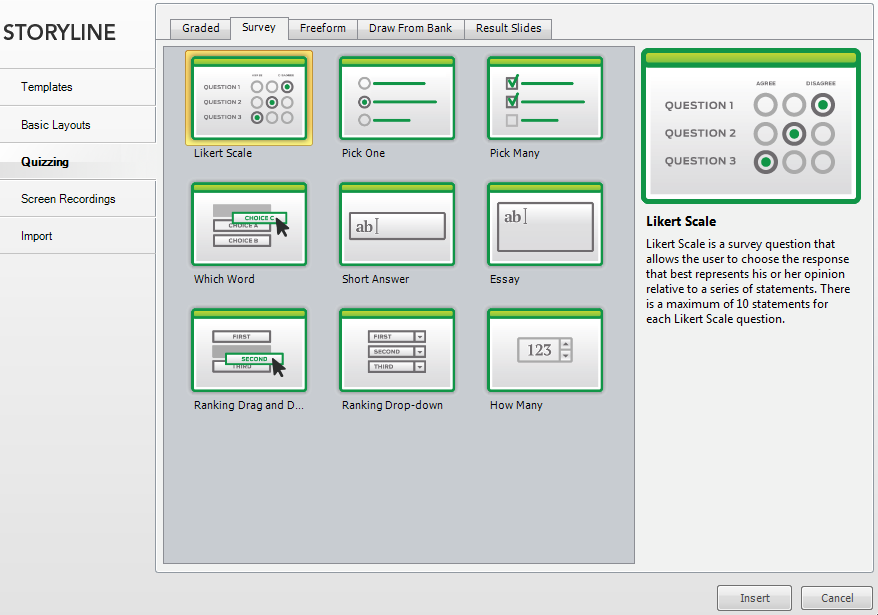Viewport: 878px width, 615px height.
Task: Choose the Short Answer question type
Action: [396, 223]
